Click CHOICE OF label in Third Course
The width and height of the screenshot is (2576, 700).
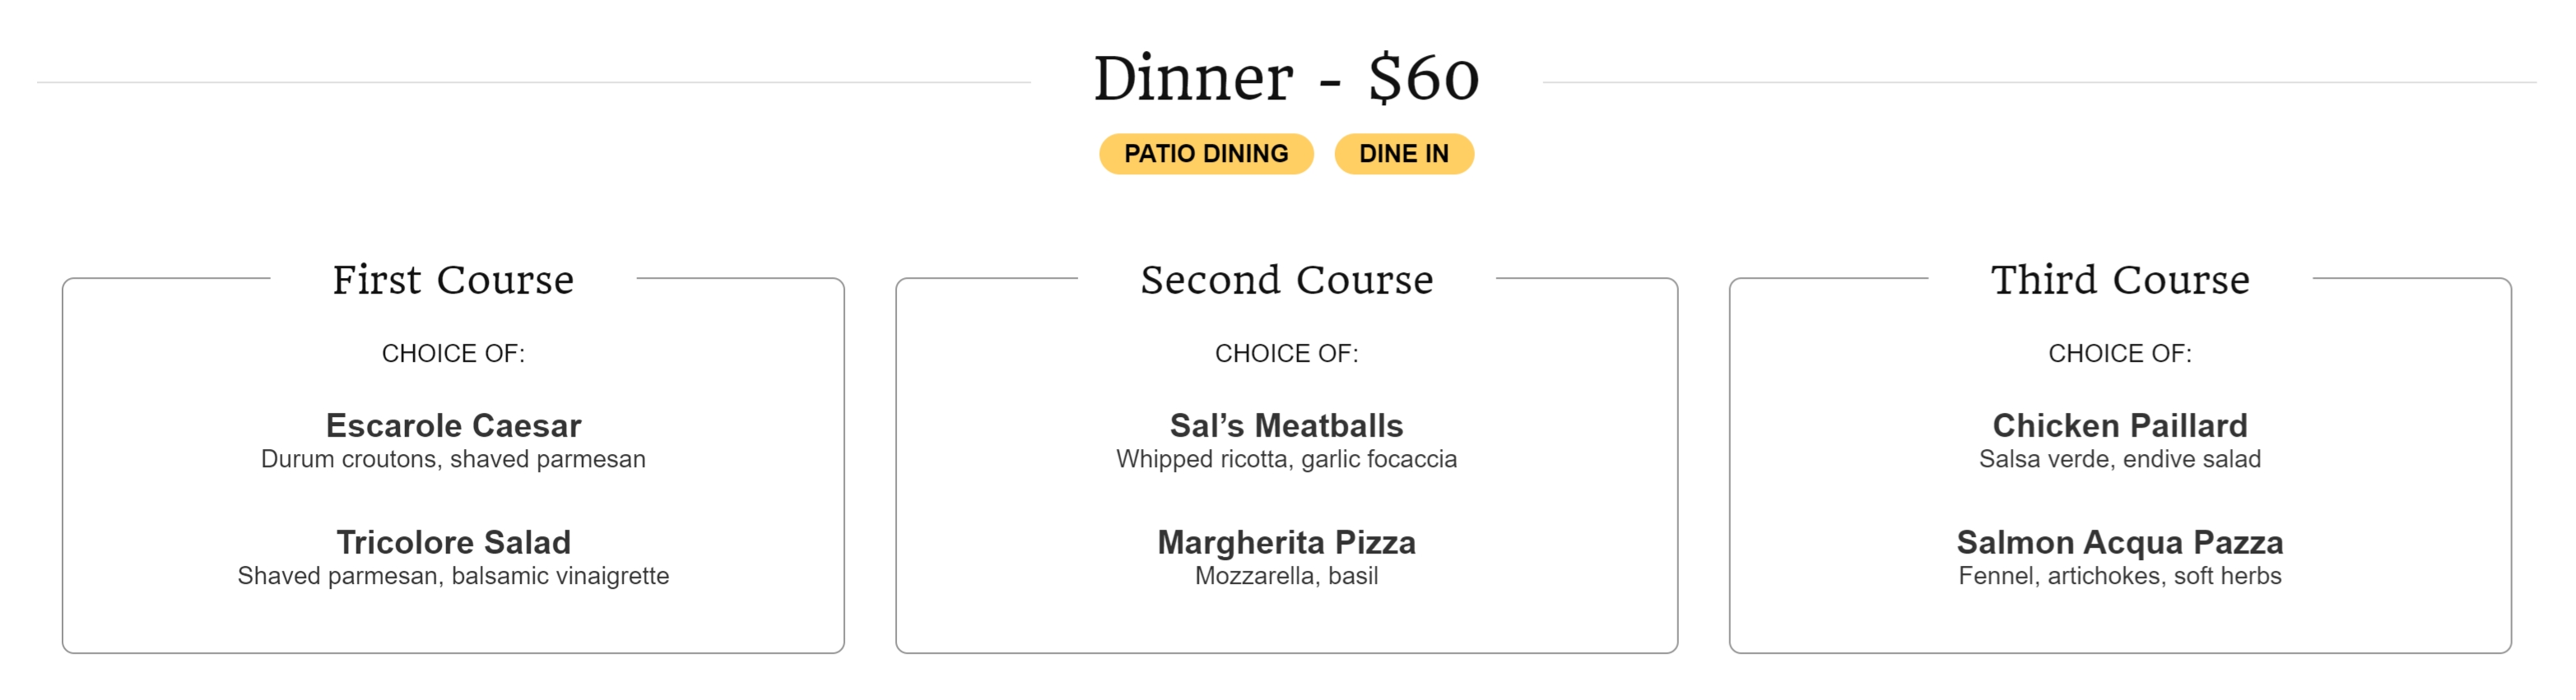click(2120, 354)
